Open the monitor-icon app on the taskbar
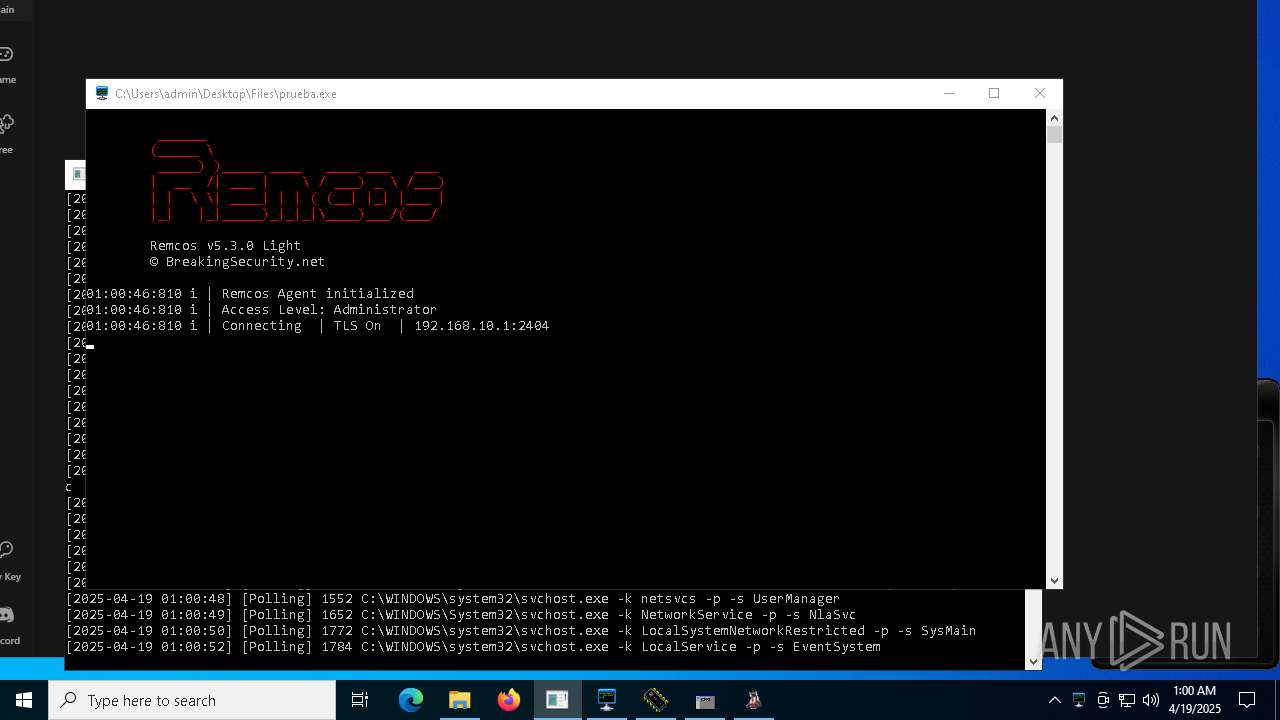 [607, 700]
